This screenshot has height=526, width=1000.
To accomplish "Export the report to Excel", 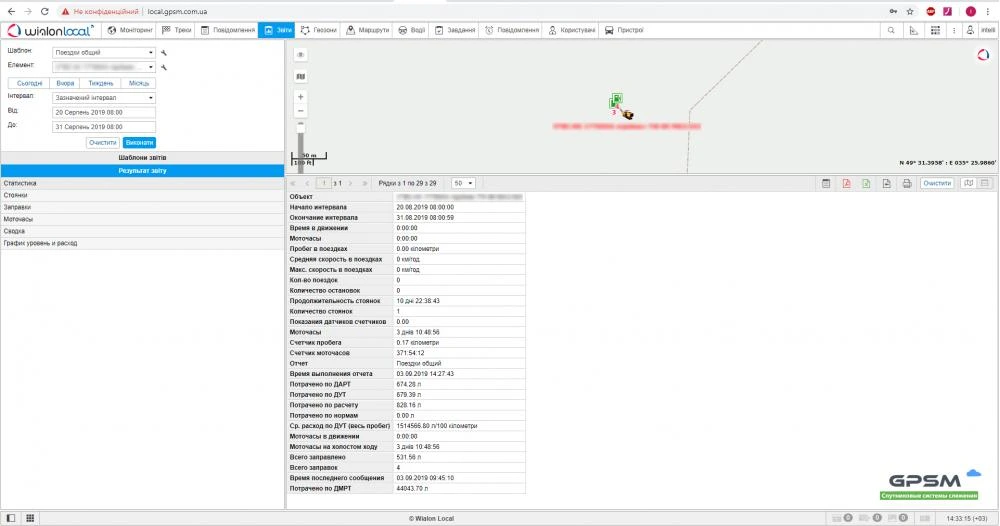I will (866, 184).
